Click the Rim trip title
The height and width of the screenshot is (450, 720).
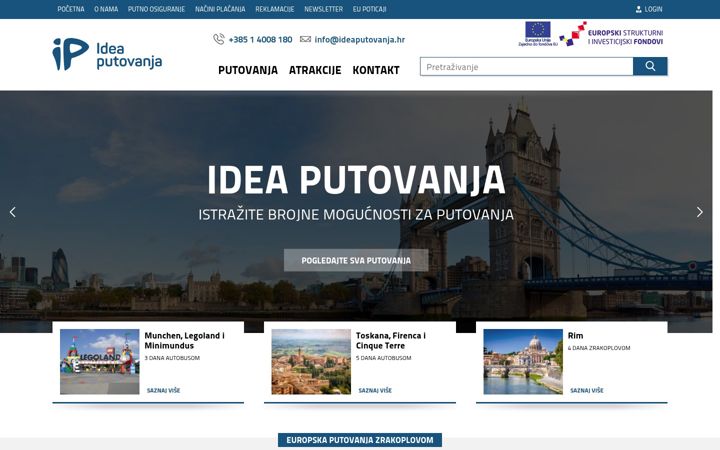pos(575,336)
